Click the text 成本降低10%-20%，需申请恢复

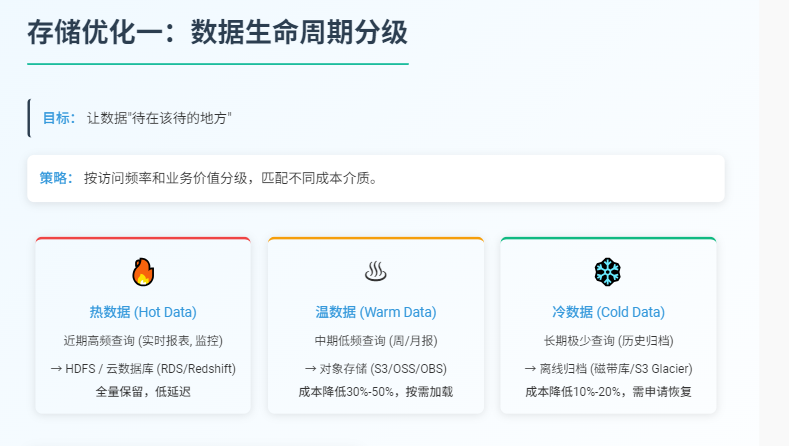point(608,392)
